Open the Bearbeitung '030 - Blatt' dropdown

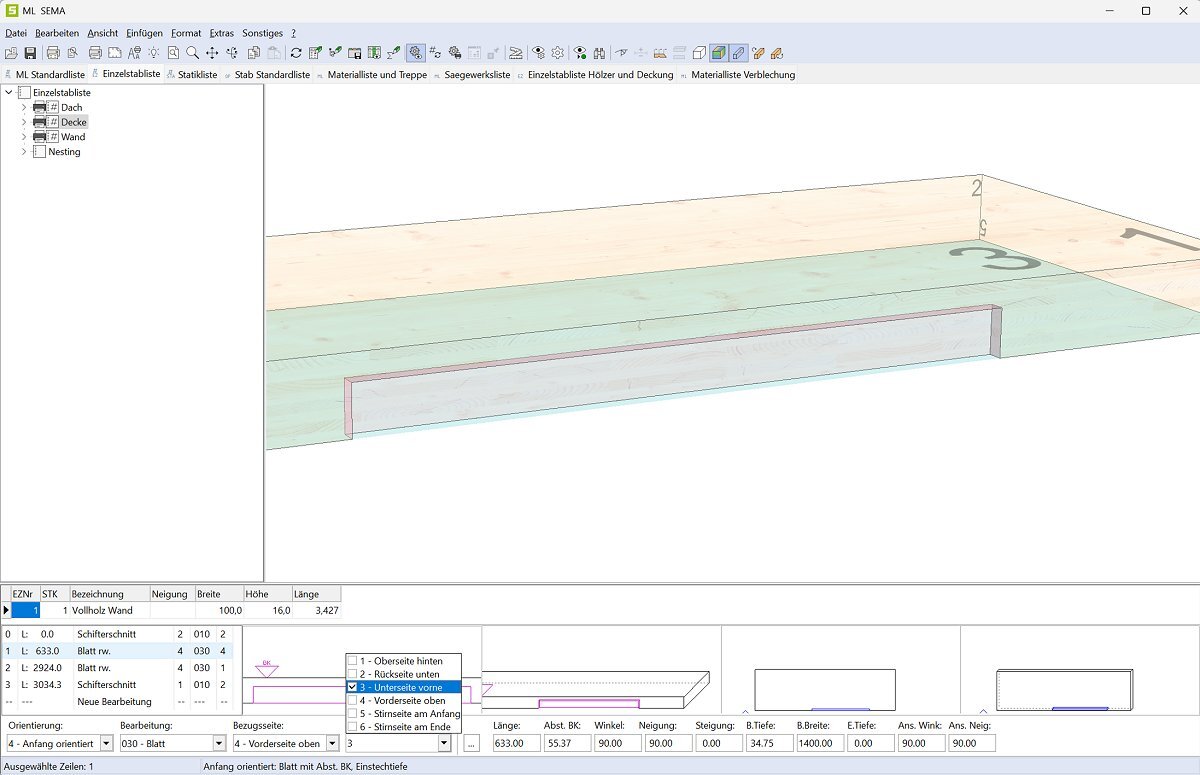click(x=219, y=743)
